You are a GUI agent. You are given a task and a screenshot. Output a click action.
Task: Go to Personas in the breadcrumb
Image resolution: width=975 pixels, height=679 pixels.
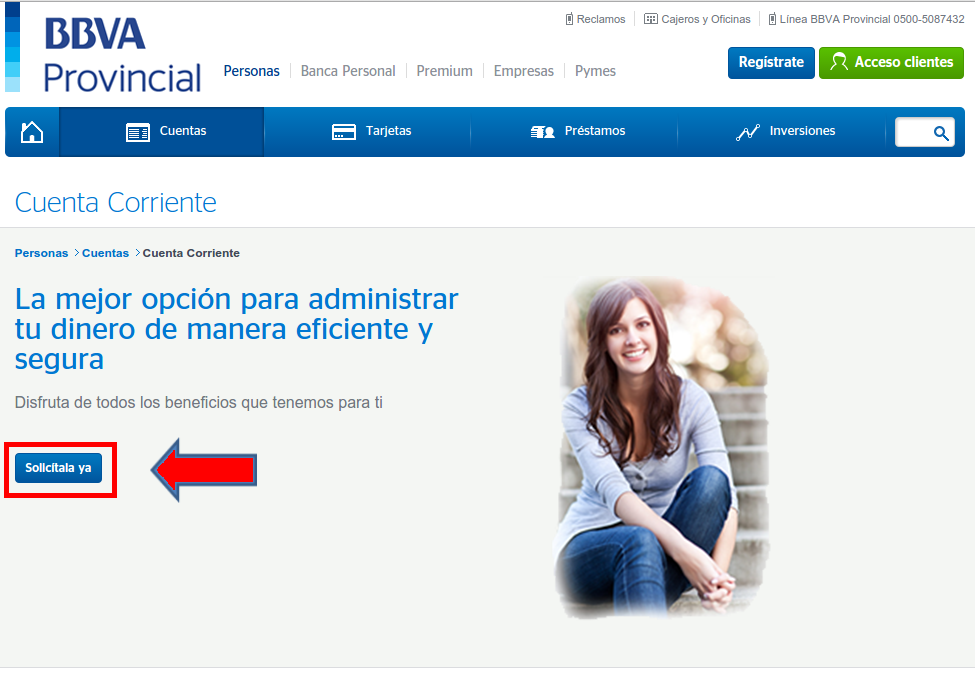click(x=41, y=253)
